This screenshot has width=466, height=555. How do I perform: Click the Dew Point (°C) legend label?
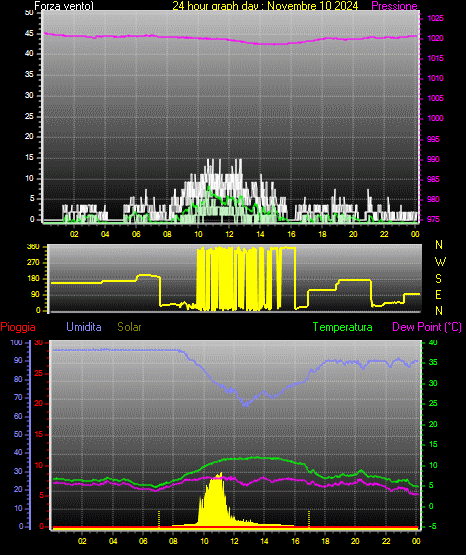[427, 327]
